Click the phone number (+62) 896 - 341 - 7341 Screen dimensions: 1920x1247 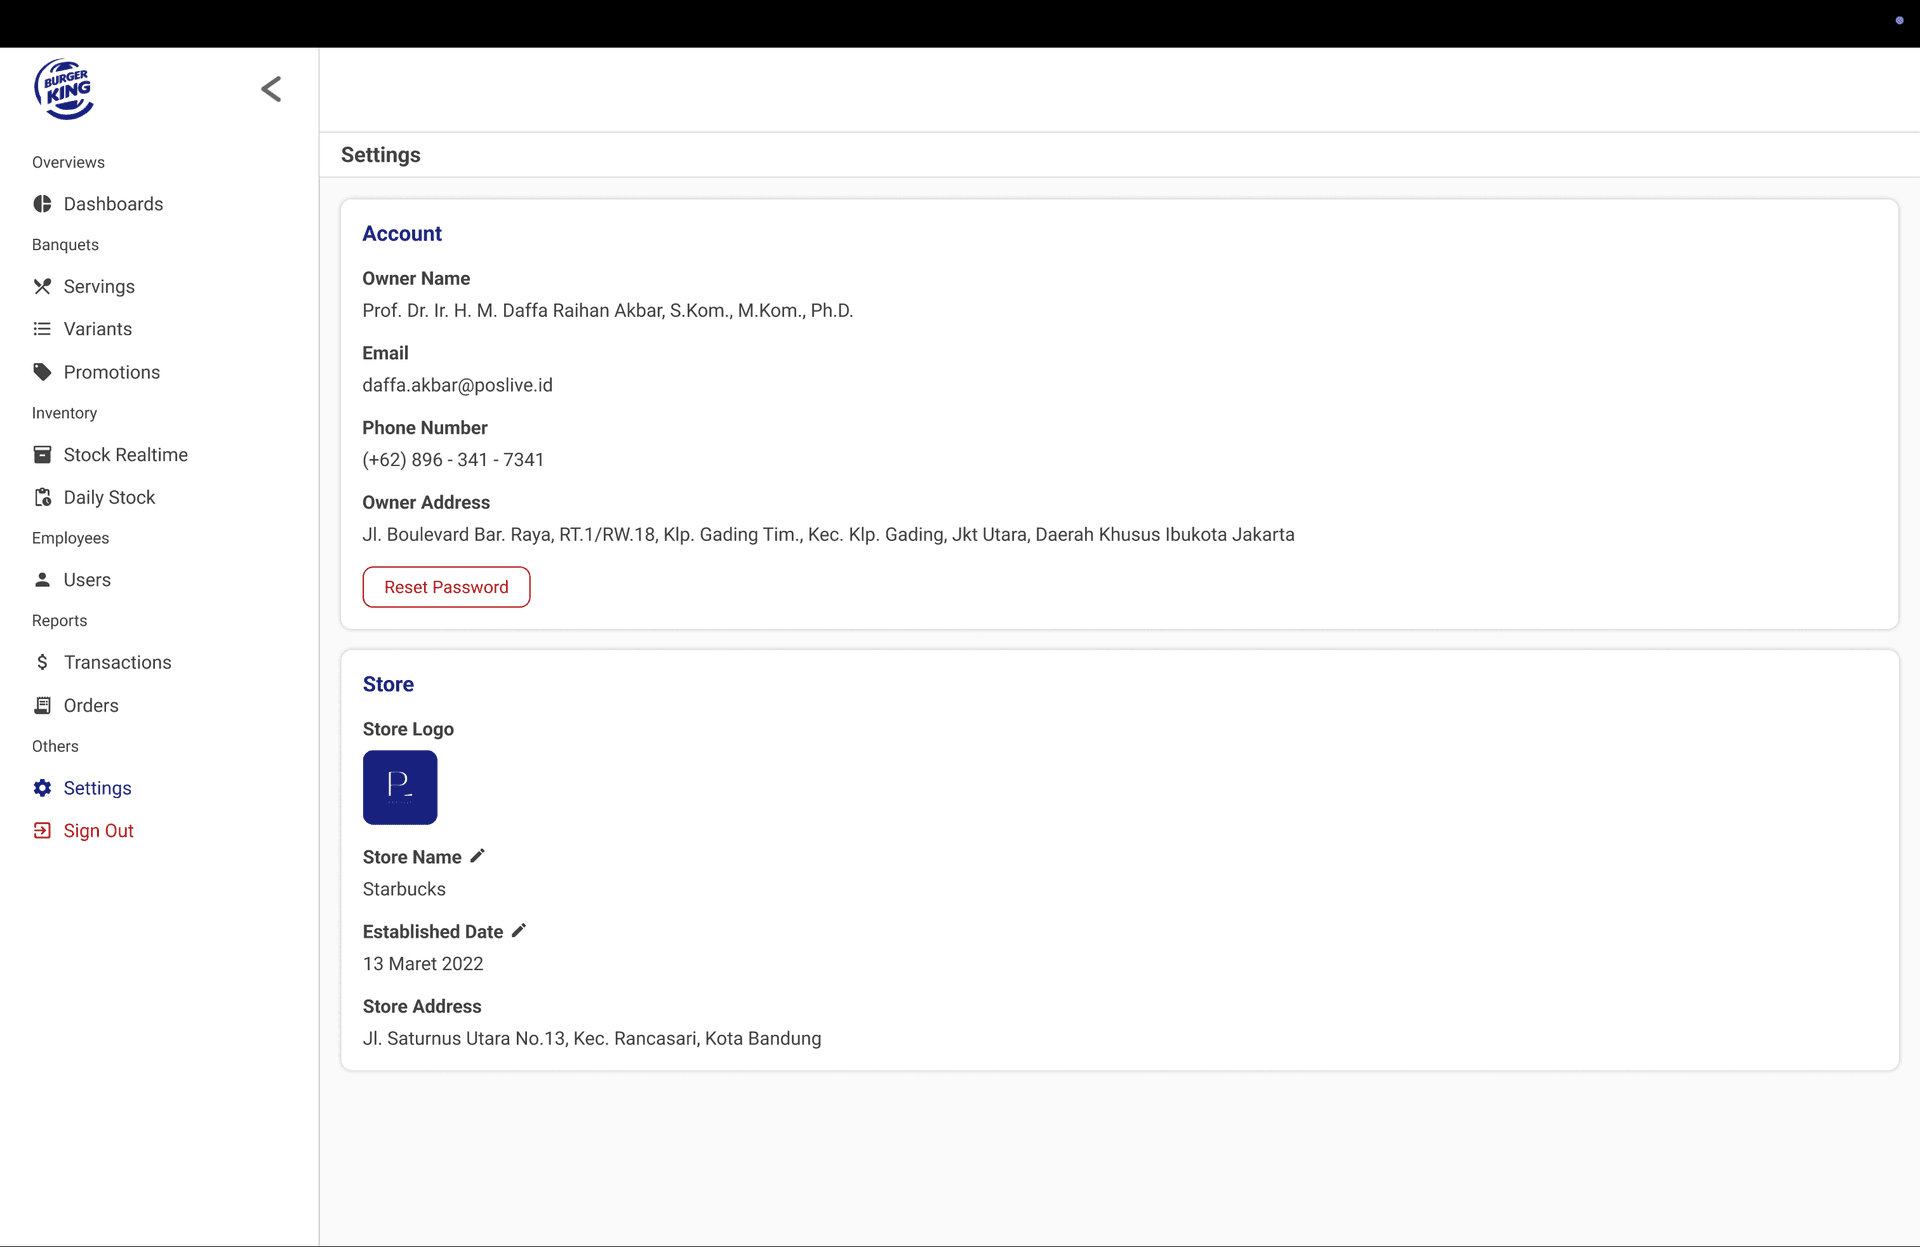453,460
